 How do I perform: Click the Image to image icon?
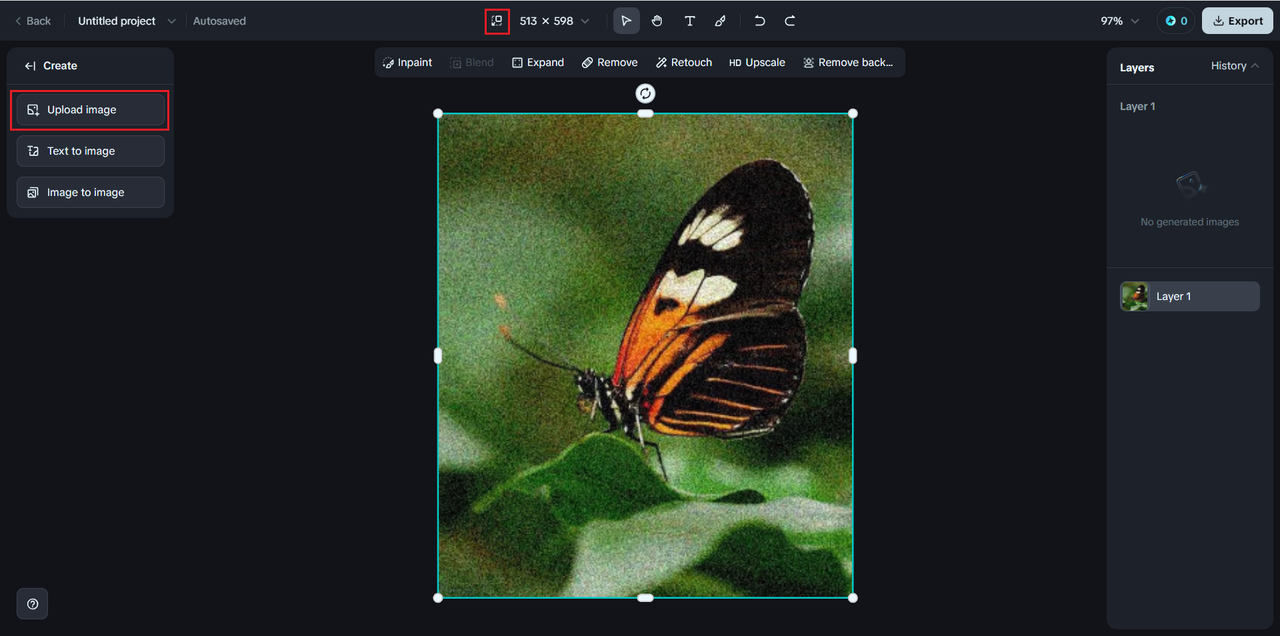tap(33, 192)
